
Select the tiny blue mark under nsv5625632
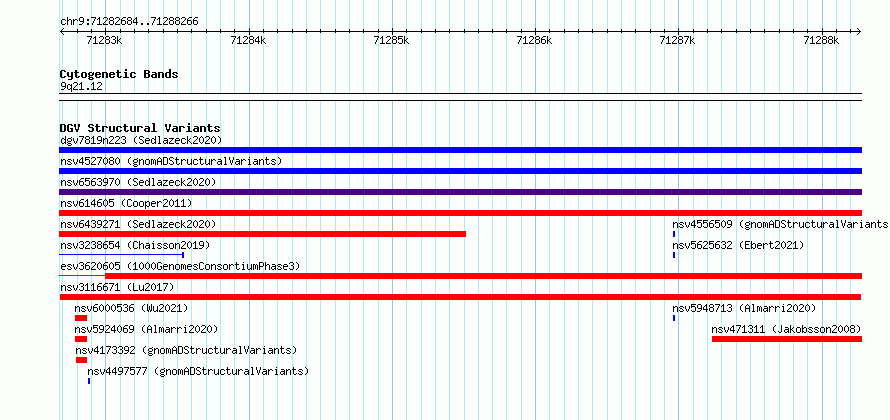pyautogui.click(x=674, y=255)
